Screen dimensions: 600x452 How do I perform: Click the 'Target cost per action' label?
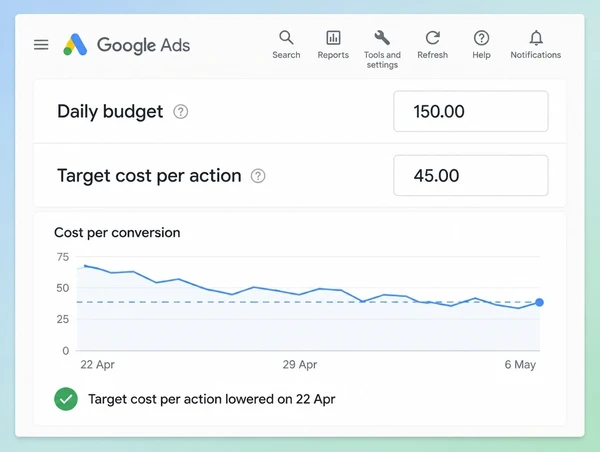(149, 176)
